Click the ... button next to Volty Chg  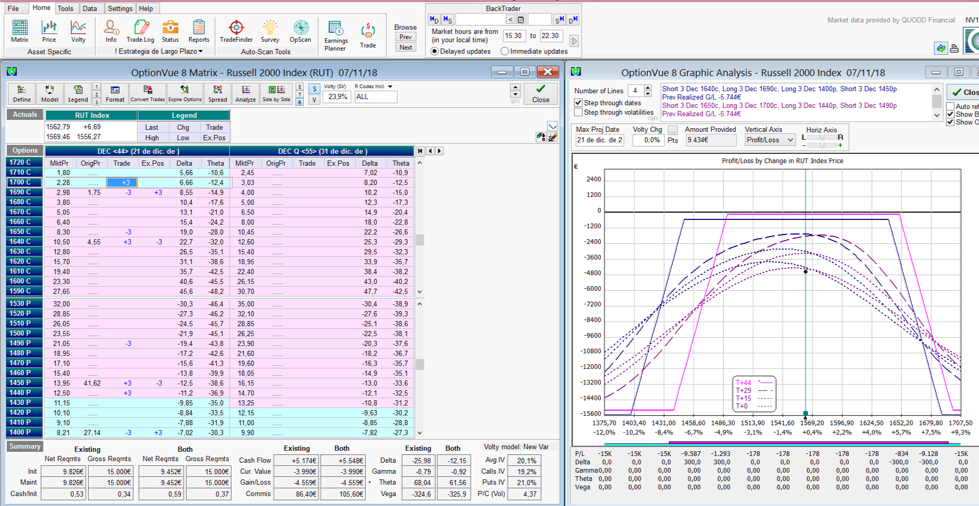(672, 131)
